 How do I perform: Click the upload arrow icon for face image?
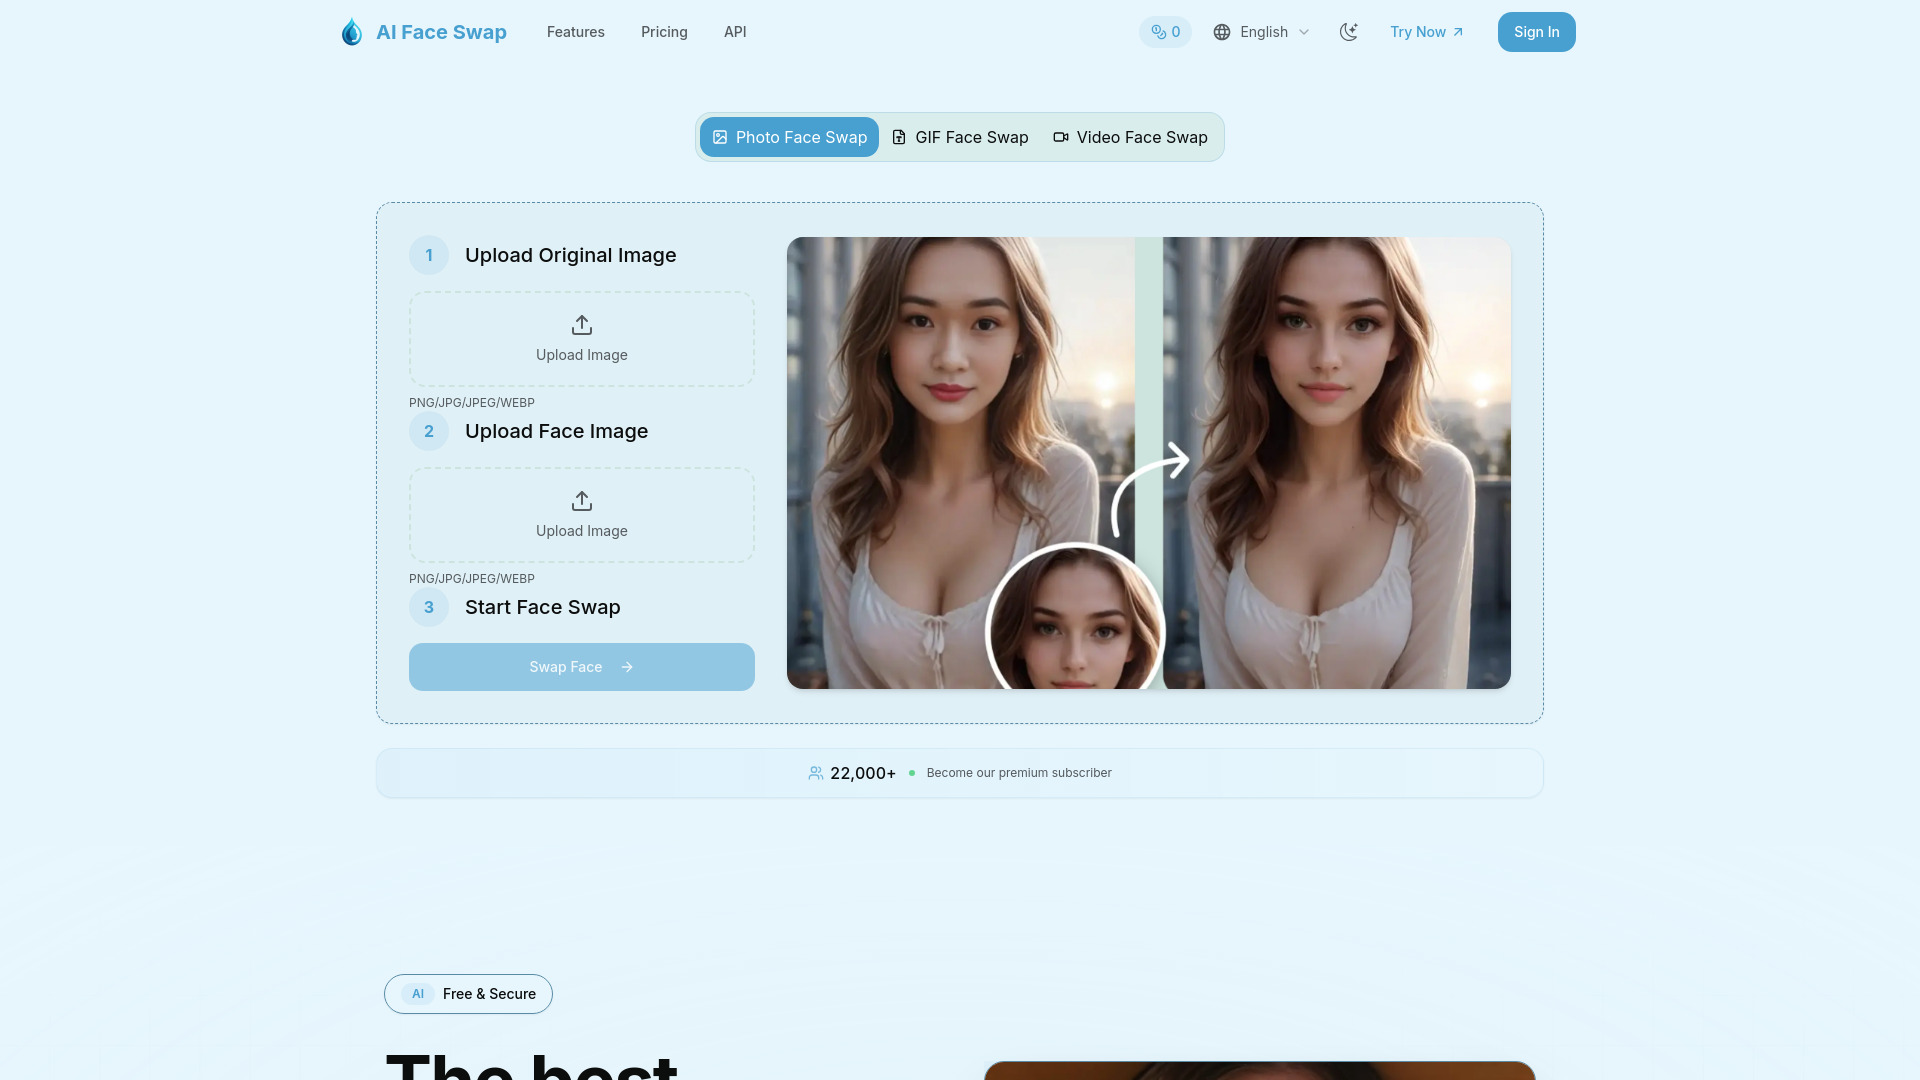click(x=582, y=501)
